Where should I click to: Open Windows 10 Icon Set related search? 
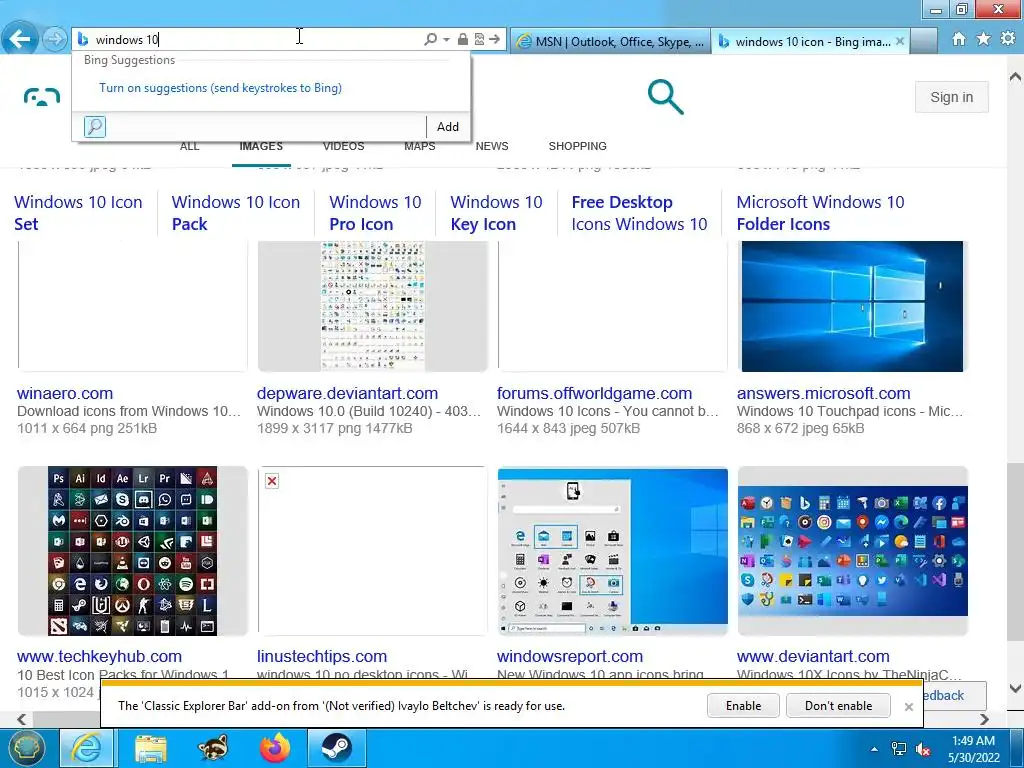(78, 213)
